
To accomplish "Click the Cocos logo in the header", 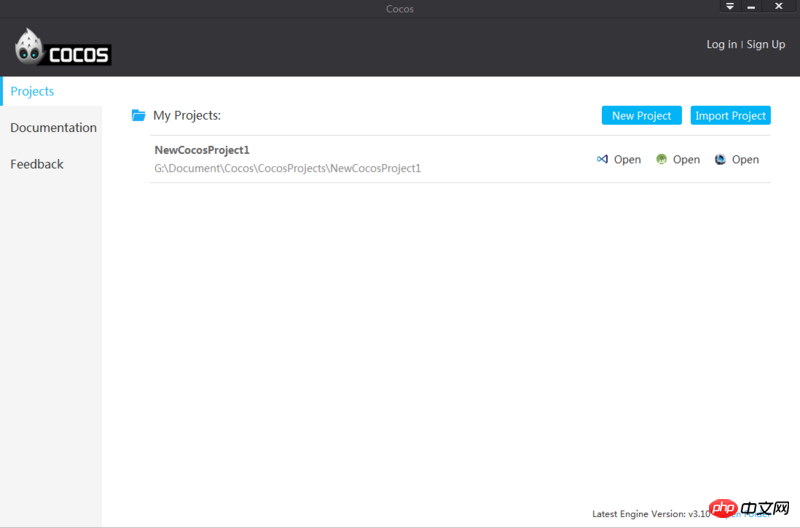I will pos(63,47).
